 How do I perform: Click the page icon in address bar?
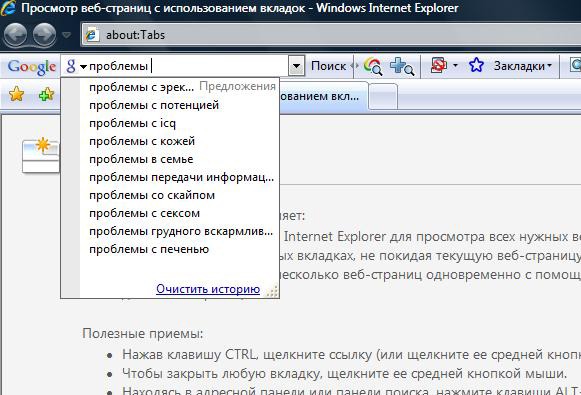coord(92,35)
